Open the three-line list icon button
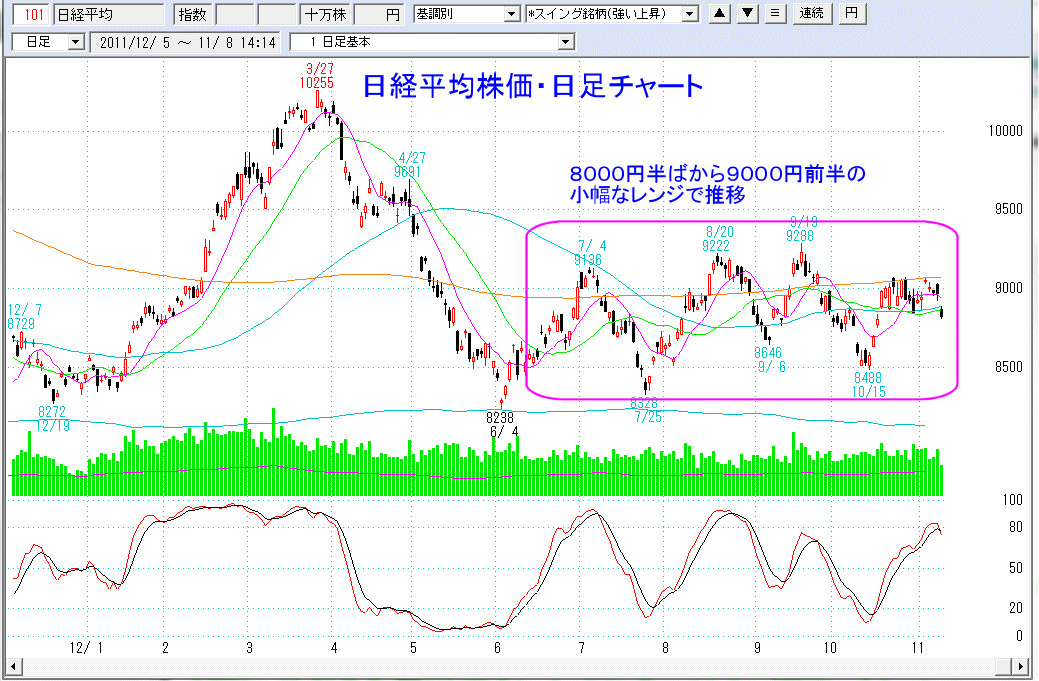The image size is (1039, 681). pyautogui.click(x=775, y=14)
